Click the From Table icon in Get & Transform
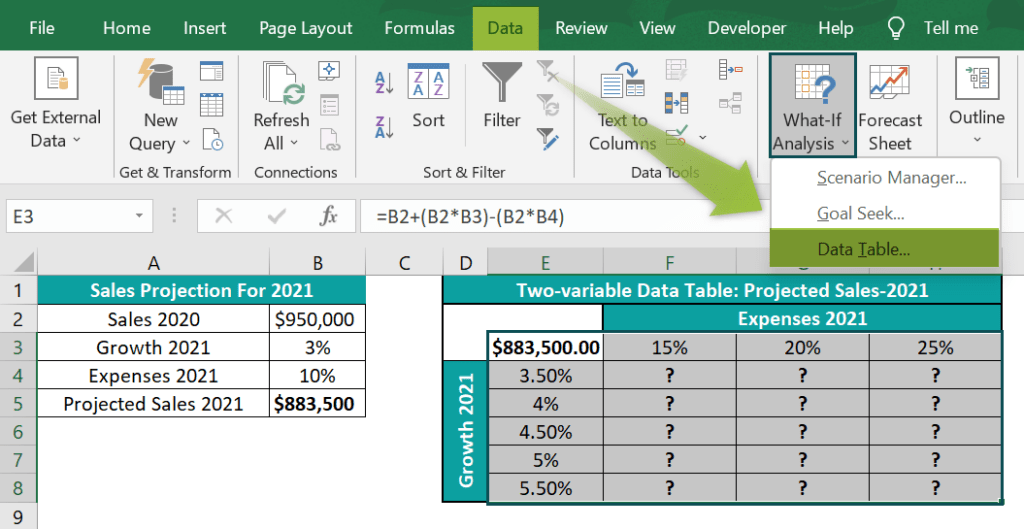Screen dimensions: 1024x529 pos(212,104)
